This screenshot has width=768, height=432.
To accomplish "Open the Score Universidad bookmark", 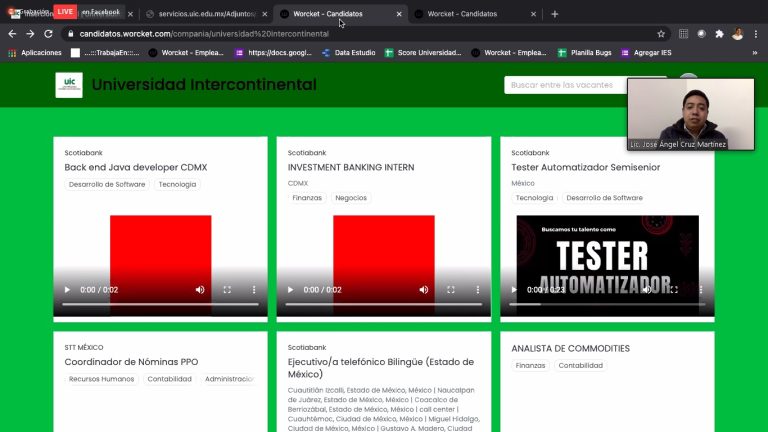I will point(423,53).
